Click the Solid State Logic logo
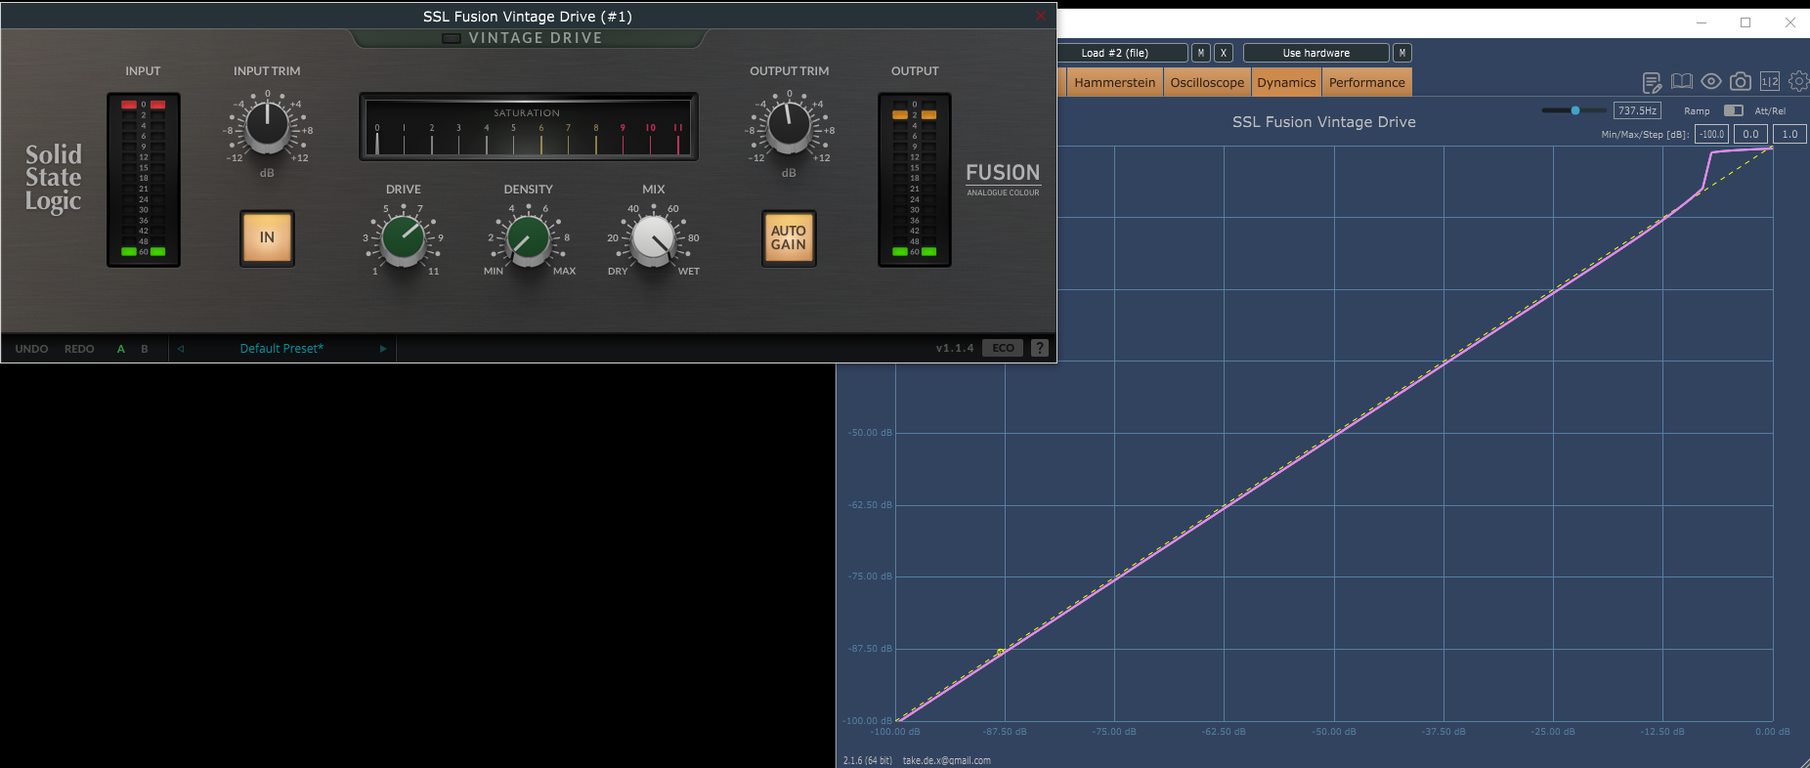 [53, 178]
